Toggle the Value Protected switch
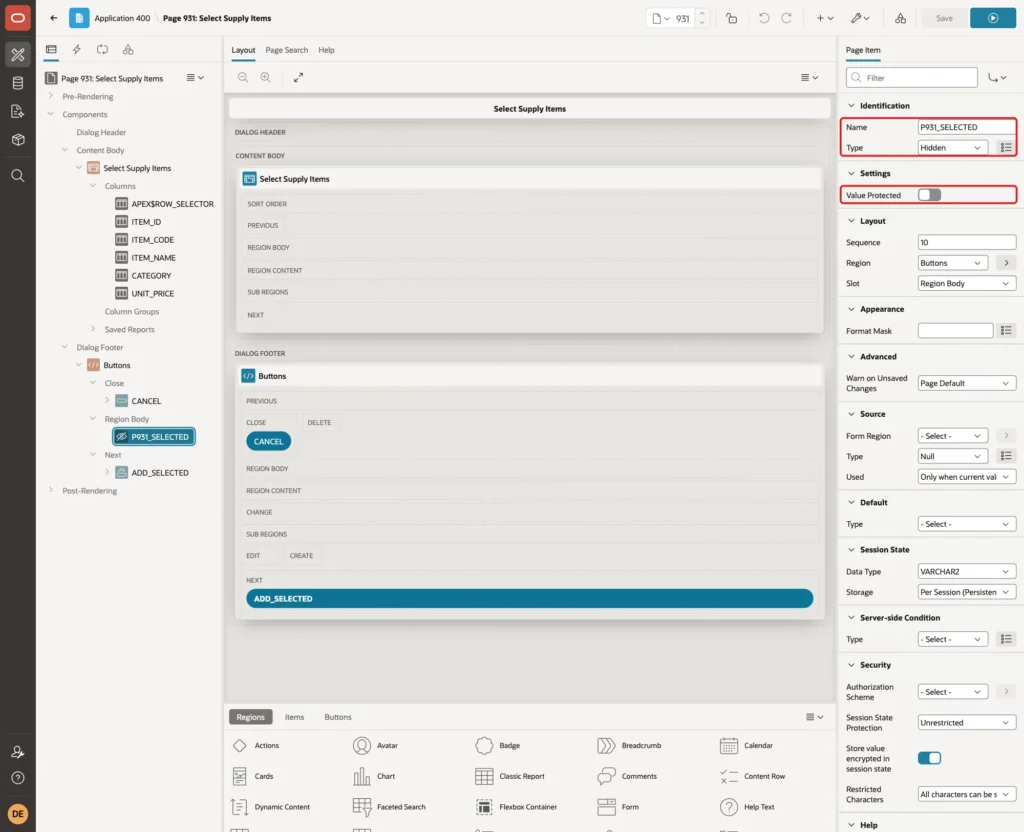The width and height of the screenshot is (1024, 832). (929, 195)
